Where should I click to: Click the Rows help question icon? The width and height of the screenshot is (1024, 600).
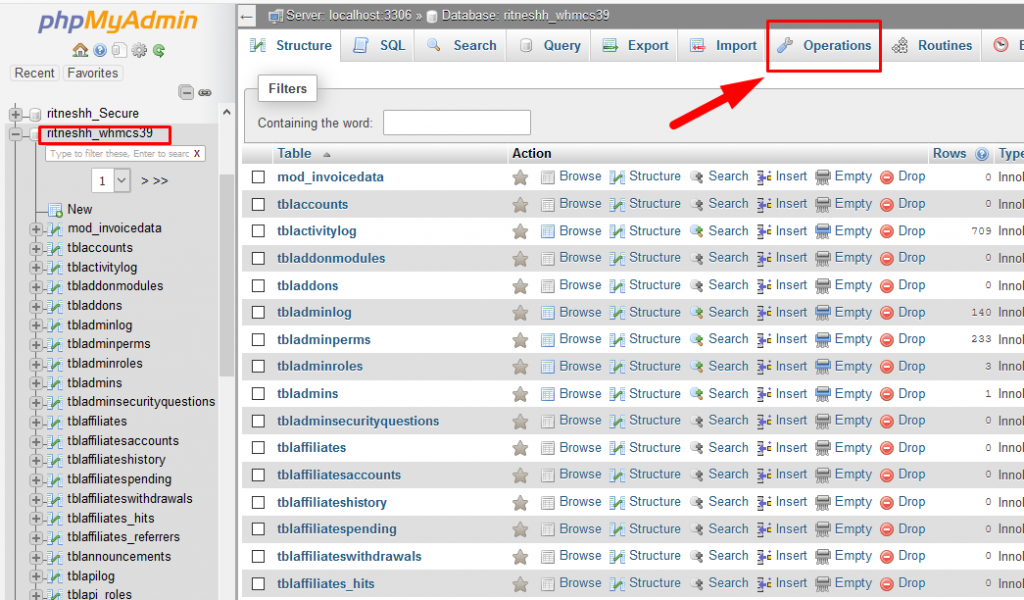coord(981,154)
